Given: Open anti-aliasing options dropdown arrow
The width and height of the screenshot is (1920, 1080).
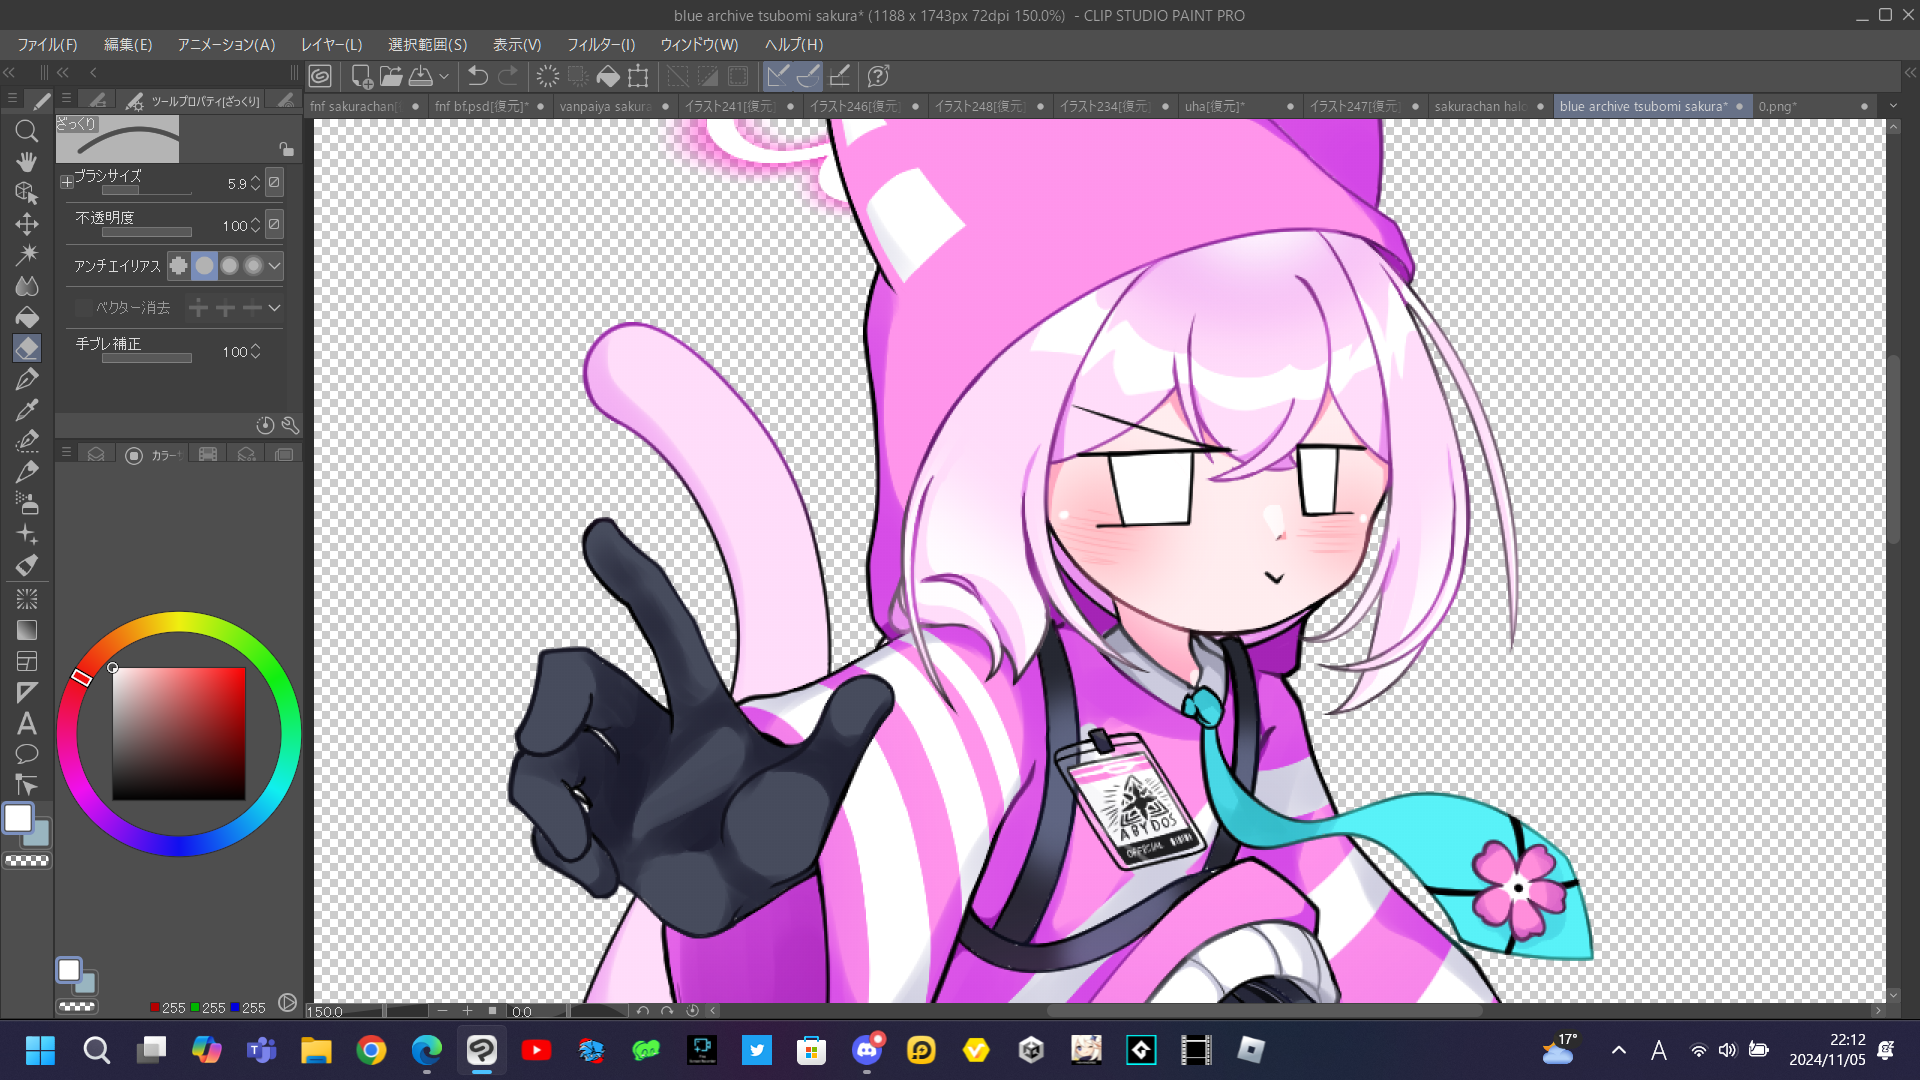Looking at the screenshot, I should point(274,266).
